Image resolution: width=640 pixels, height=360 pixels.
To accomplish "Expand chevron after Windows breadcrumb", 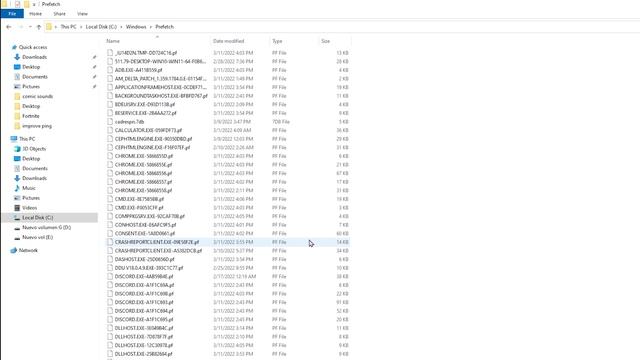I will tap(151, 27).
